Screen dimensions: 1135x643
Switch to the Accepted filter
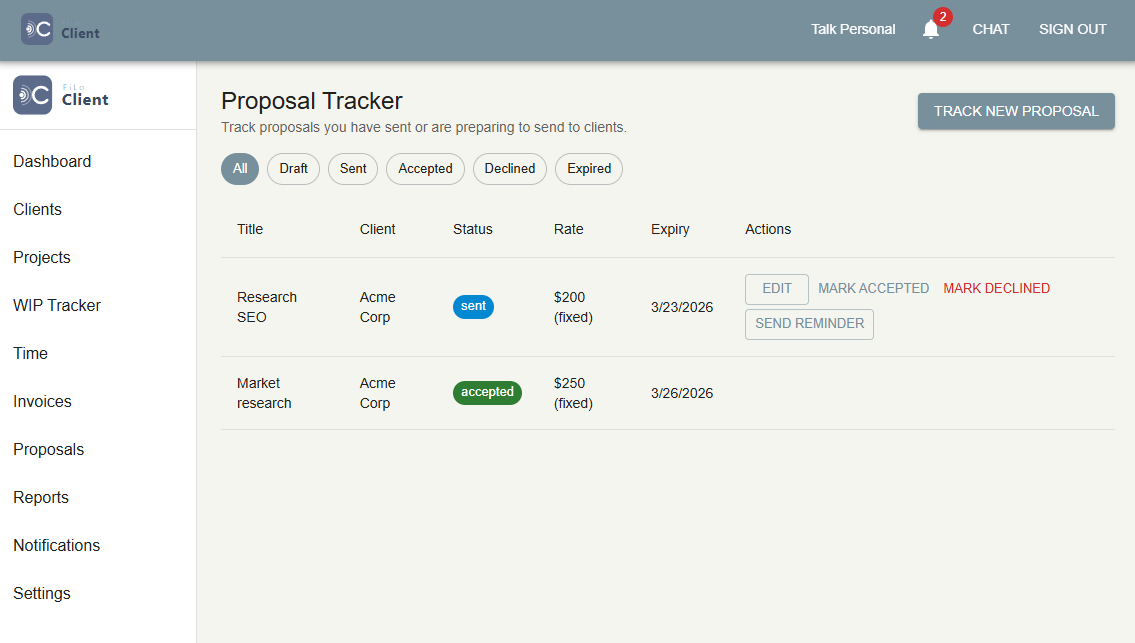point(424,168)
